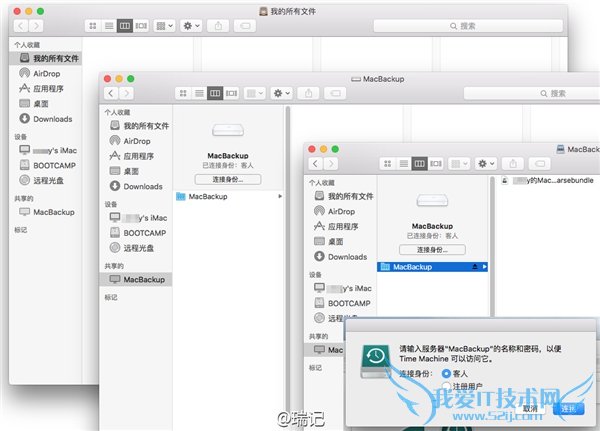Screen dimensions: 600x431
Task: Select cover flow view in front MacBackup window
Action: pos(436,163)
